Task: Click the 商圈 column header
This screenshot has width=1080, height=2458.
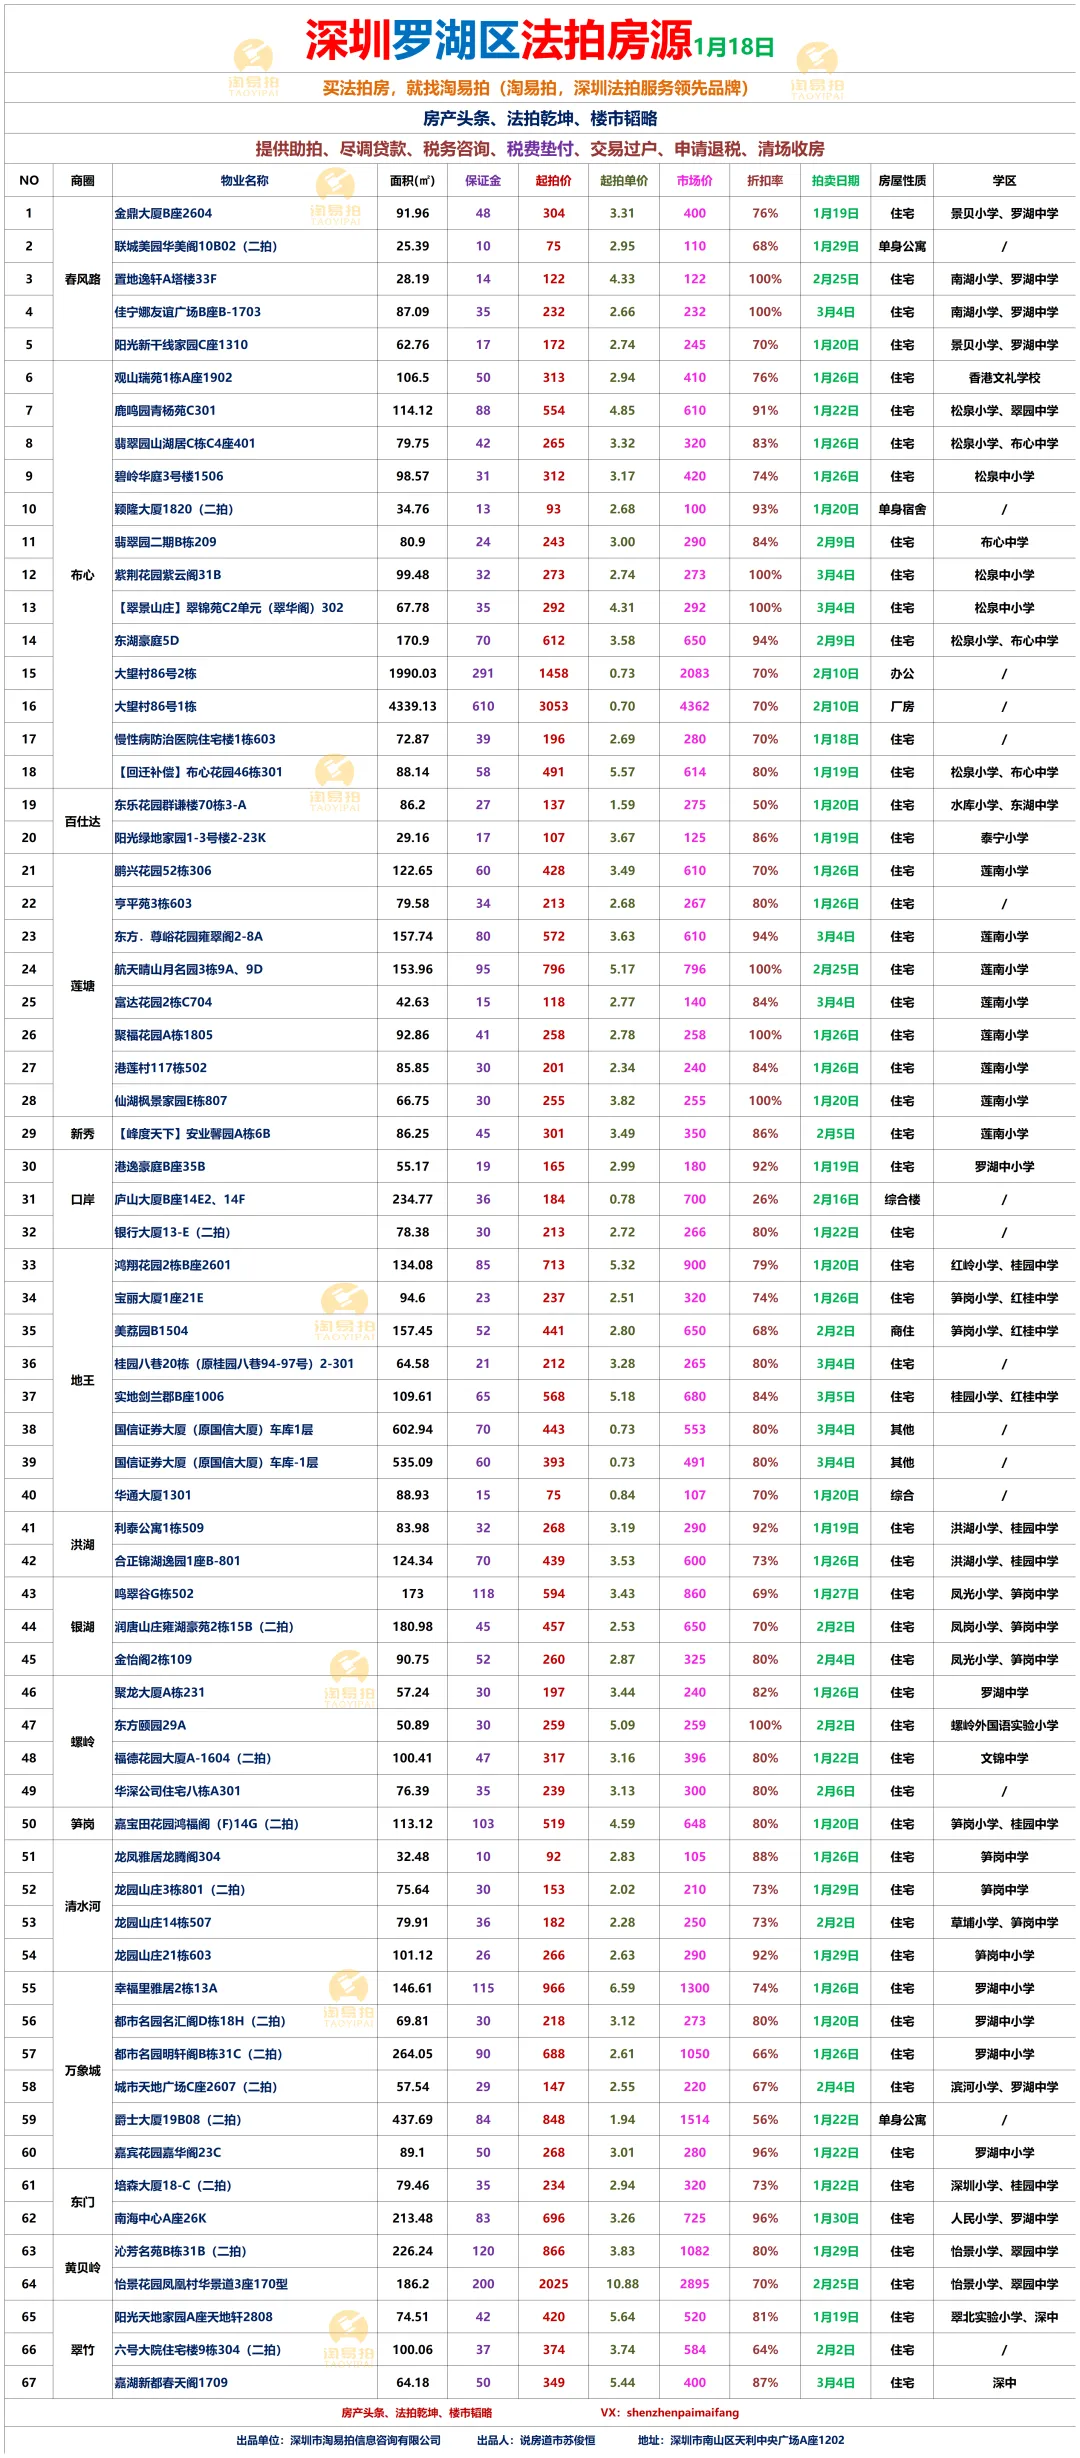Action: click(83, 181)
